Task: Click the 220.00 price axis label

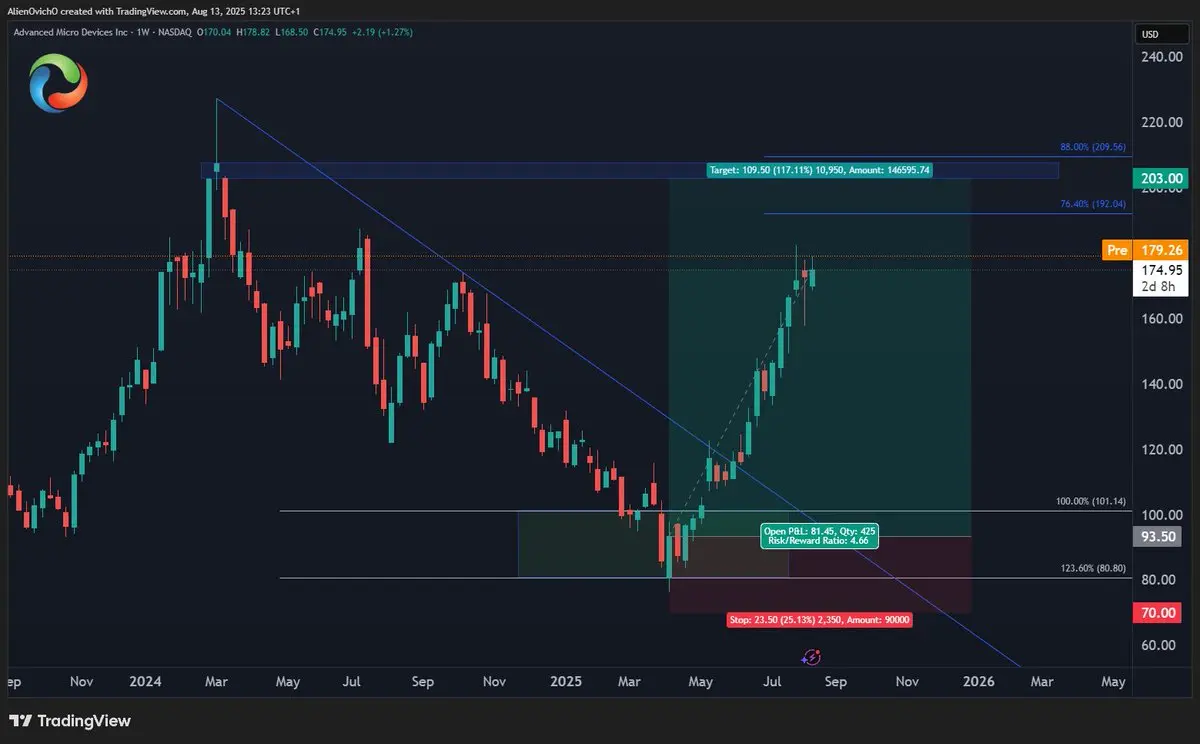Action: 1161,123
